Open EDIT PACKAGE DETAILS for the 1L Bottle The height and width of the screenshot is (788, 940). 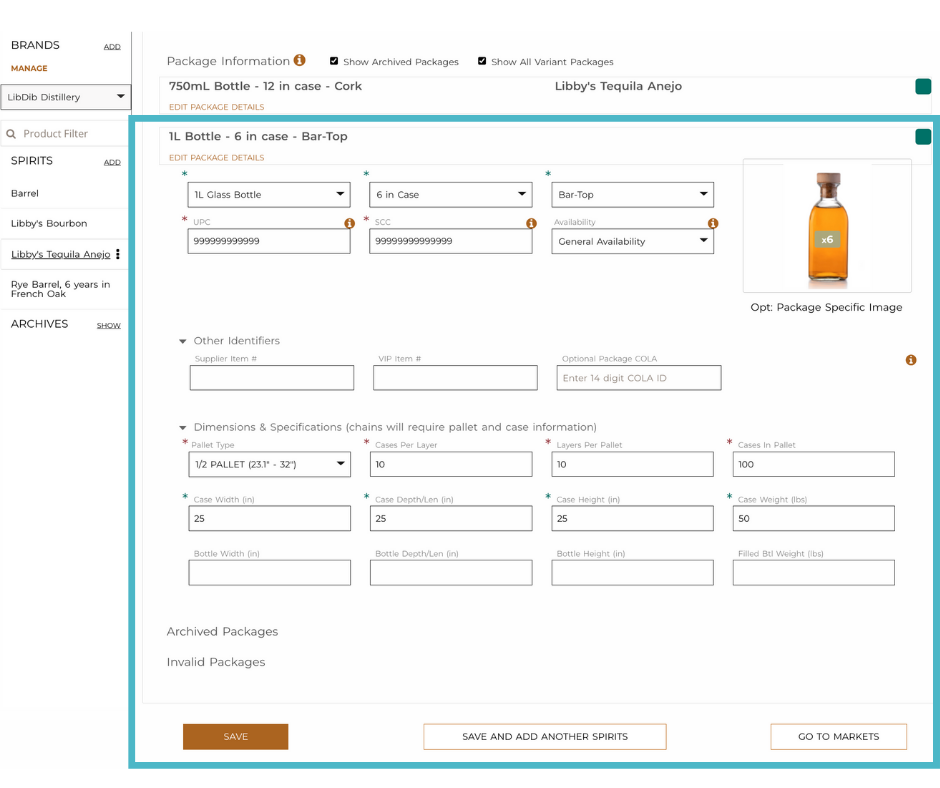click(x=215, y=157)
